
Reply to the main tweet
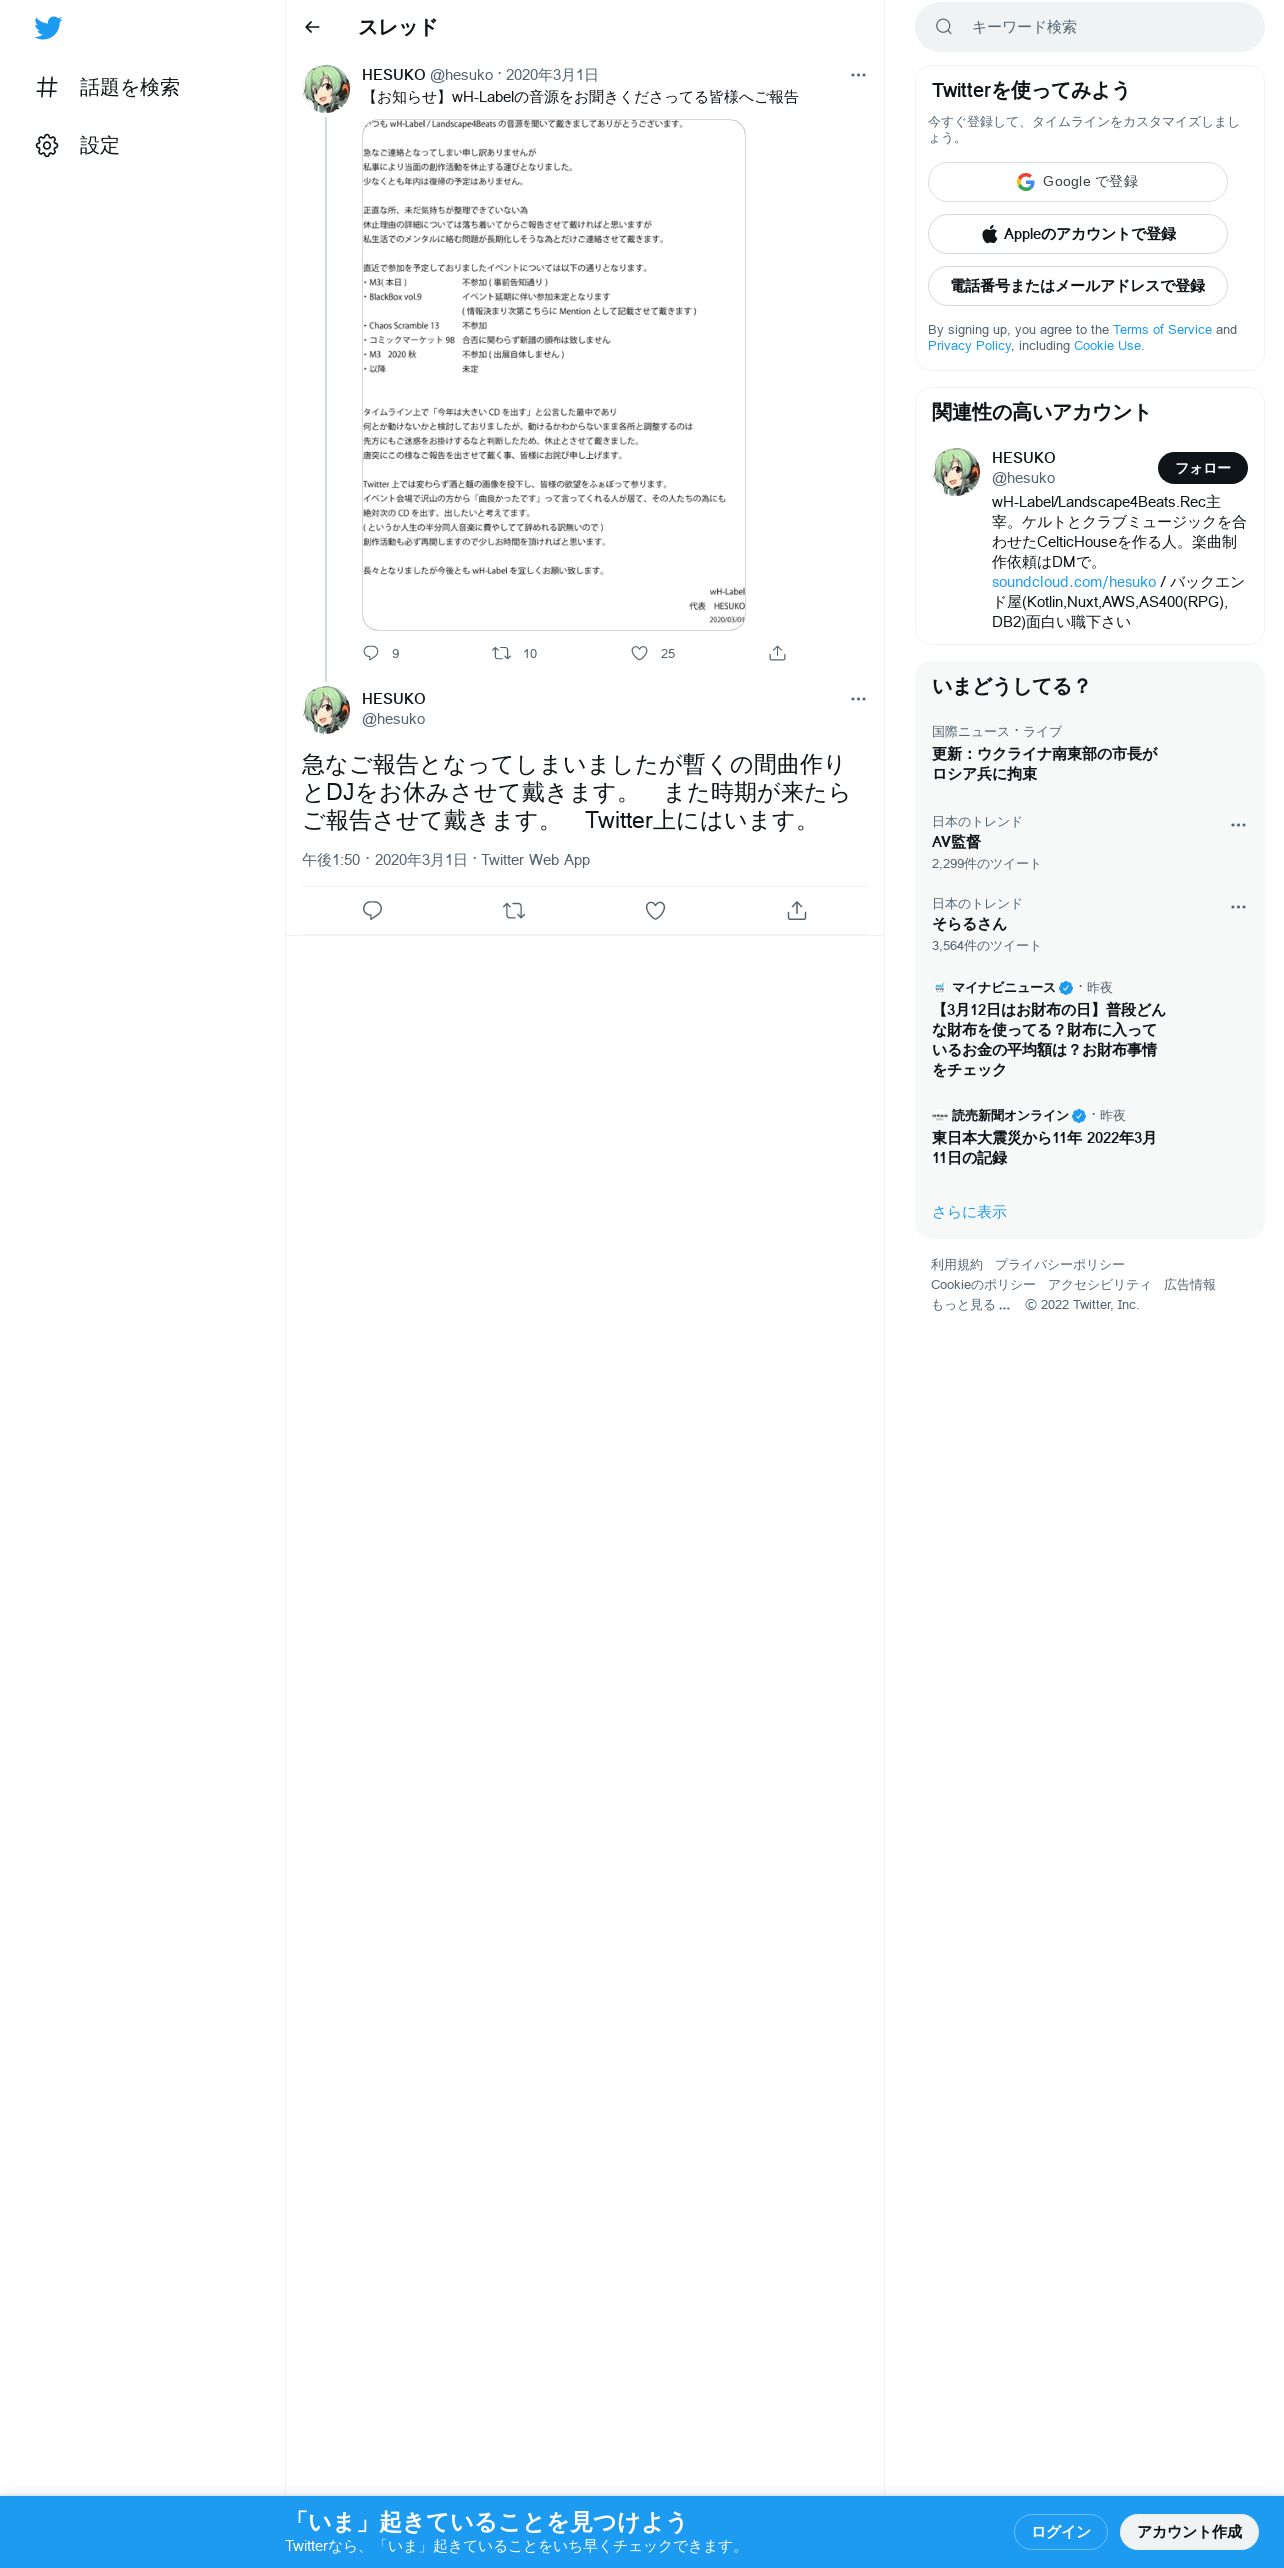[372, 910]
